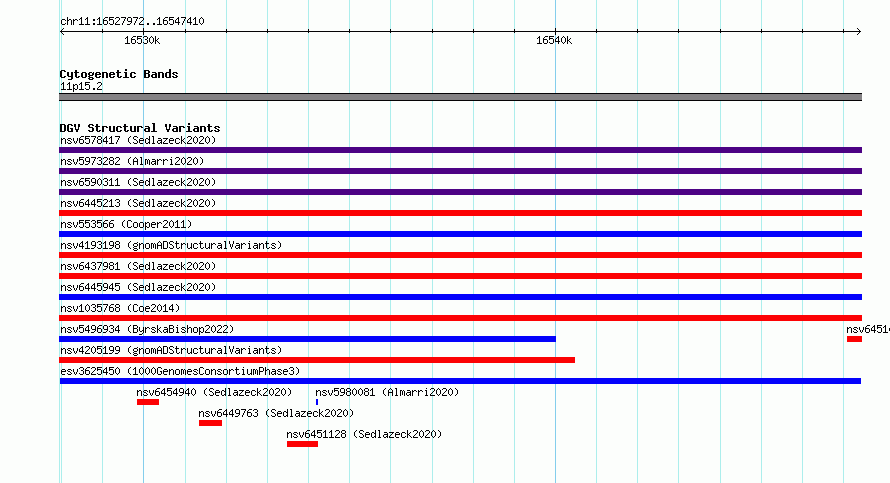Viewport: 890px width, 483px height.
Task: Select the blue bar under nsv553566
Action: (x=460, y=234)
